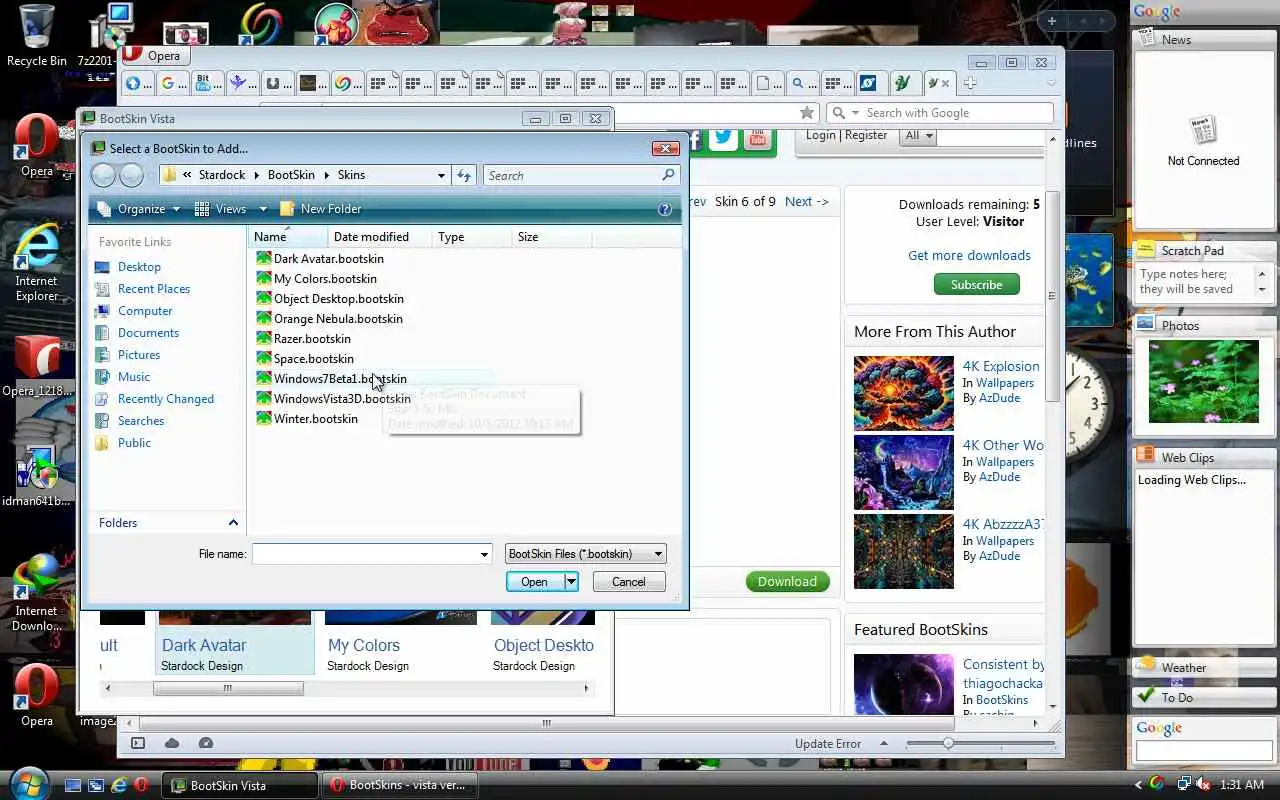Open the BootSkin Files type dropdown
This screenshot has width=1280, height=800.
coord(586,554)
